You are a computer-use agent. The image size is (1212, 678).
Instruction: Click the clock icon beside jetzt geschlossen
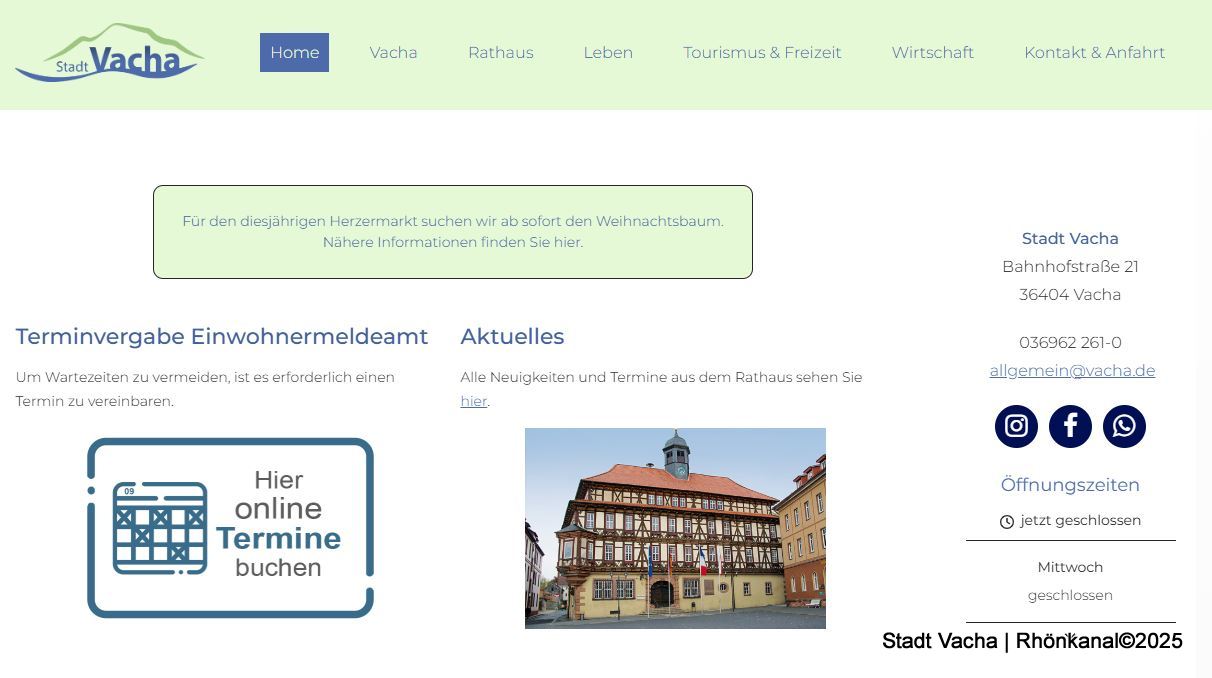pos(1007,521)
